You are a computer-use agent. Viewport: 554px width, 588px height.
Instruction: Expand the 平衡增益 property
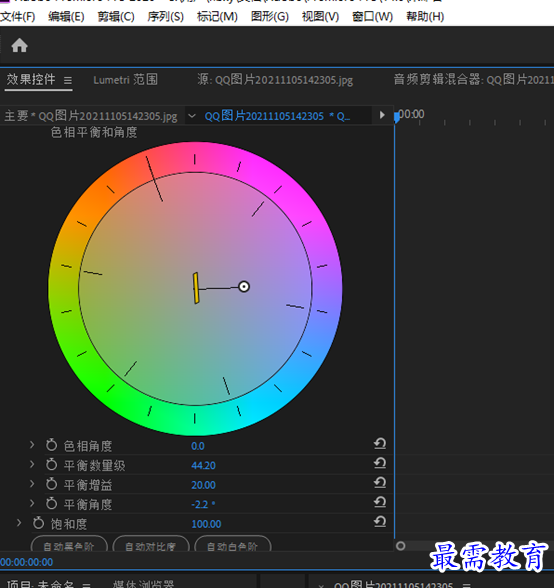[x=32, y=484]
